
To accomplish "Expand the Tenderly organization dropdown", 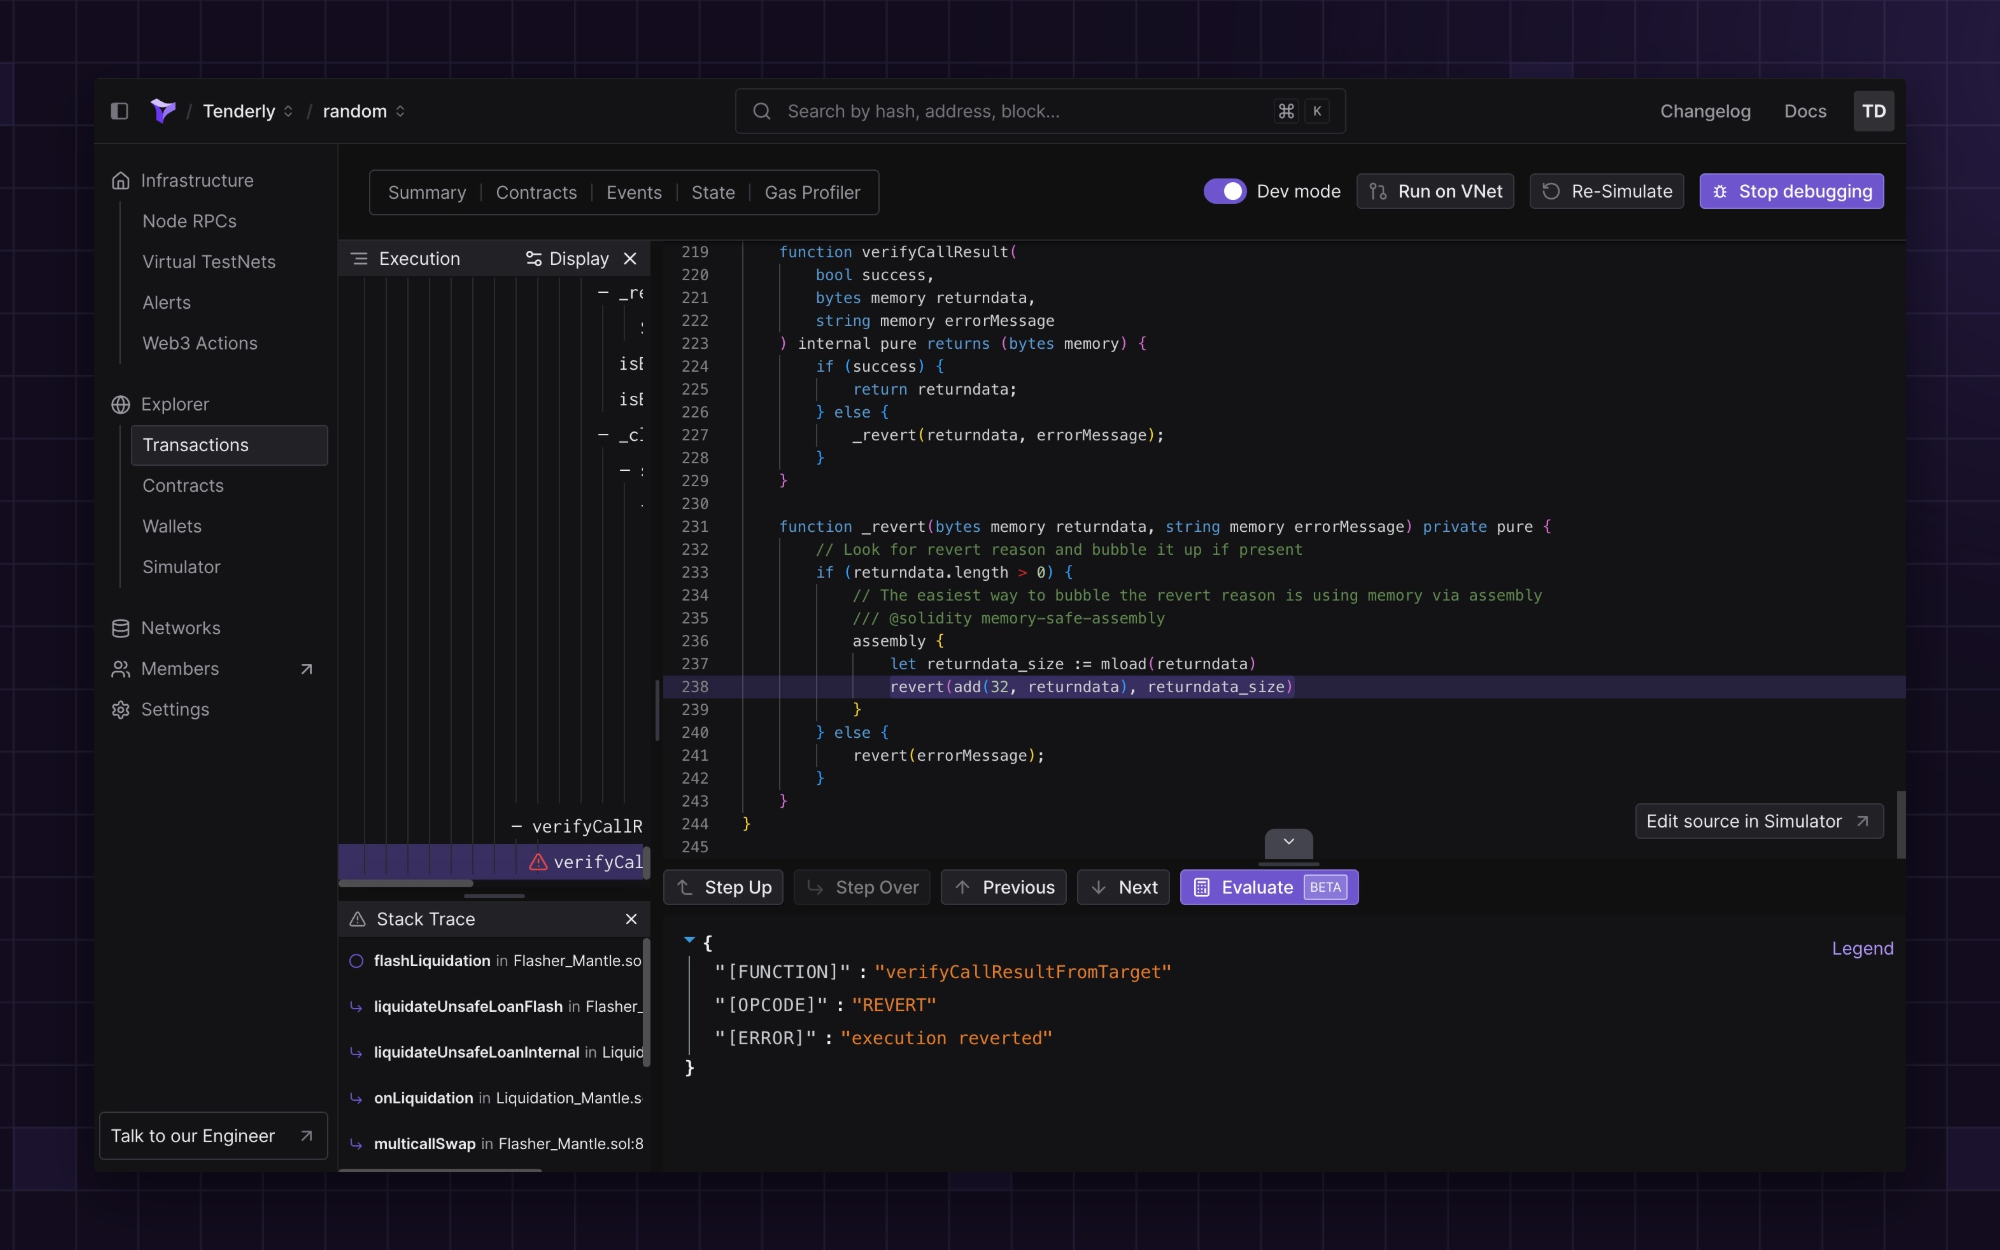I will 288,111.
